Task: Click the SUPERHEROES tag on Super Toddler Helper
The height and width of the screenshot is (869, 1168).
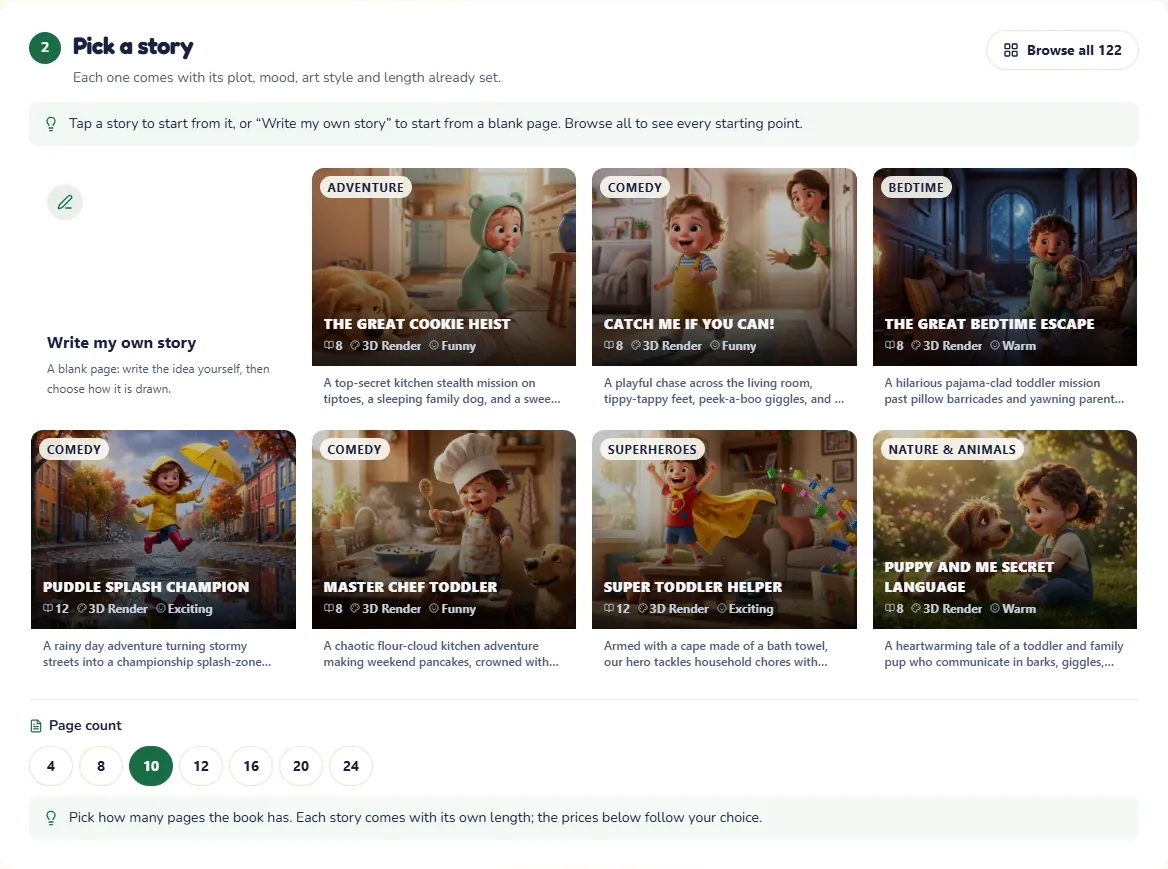Action: (652, 450)
